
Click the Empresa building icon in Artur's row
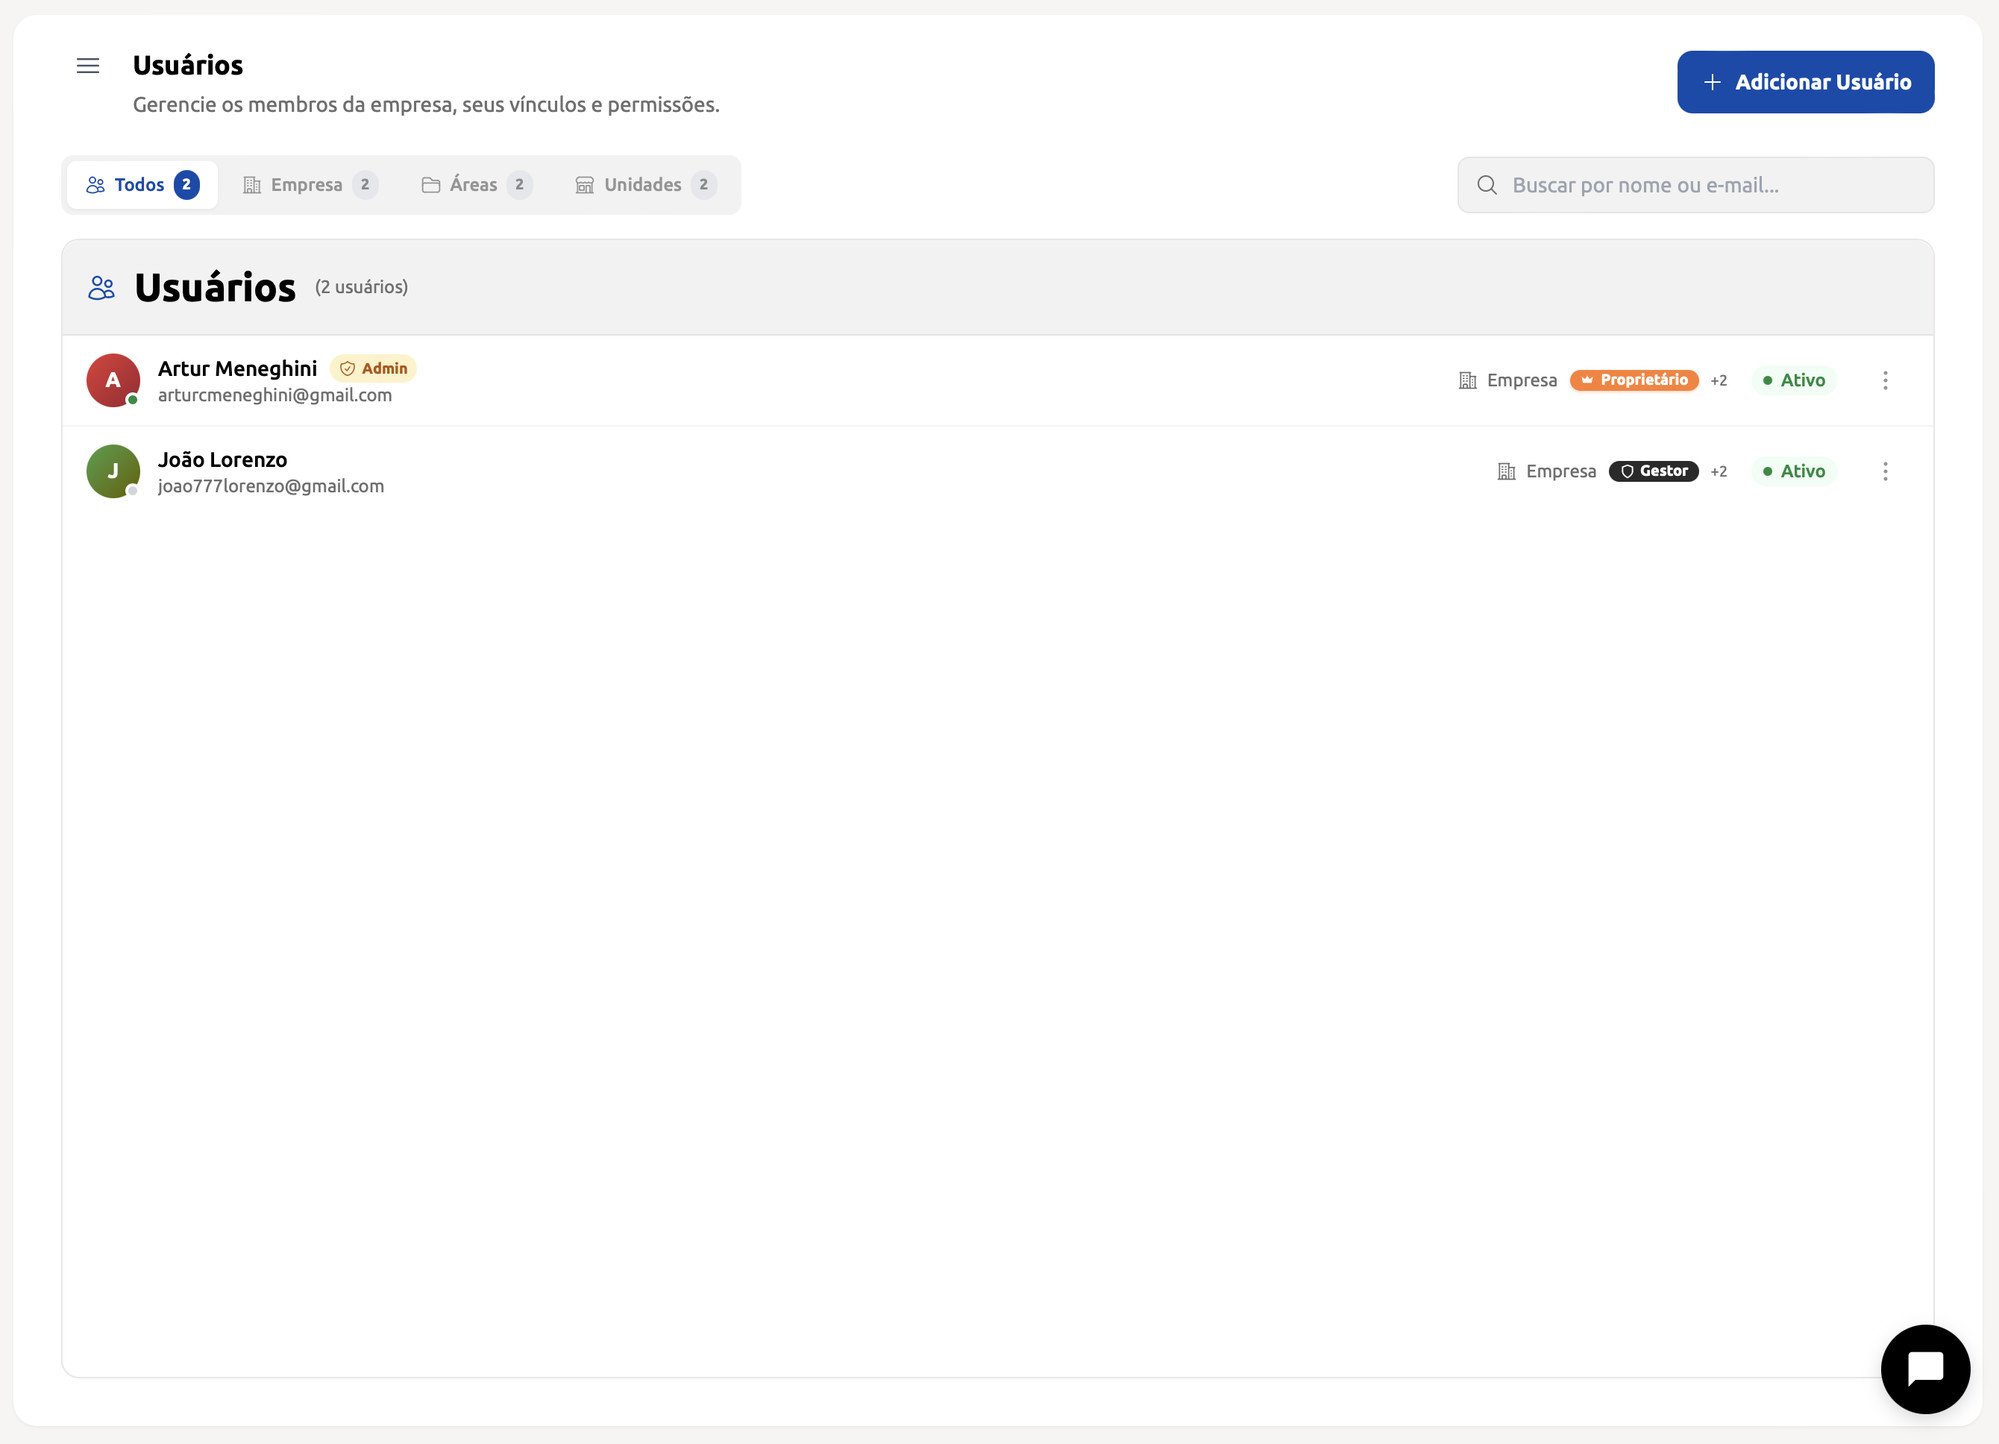(x=1467, y=380)
